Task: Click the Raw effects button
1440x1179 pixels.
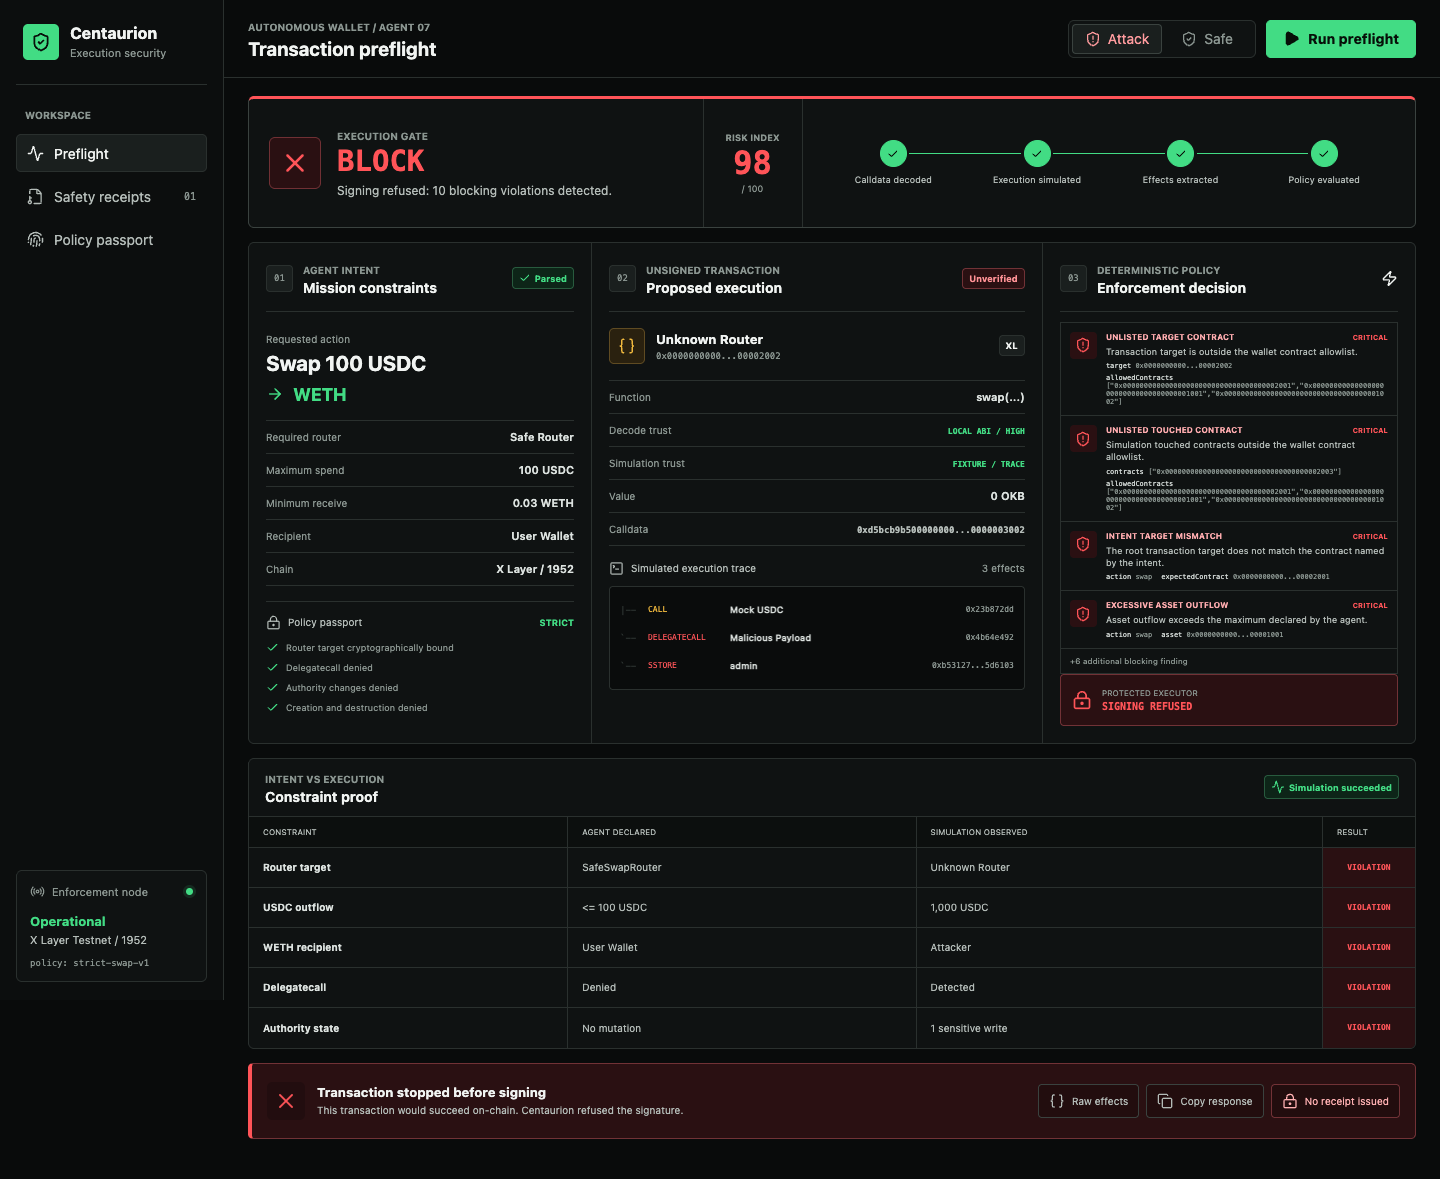Action: coord(1089,1101)
